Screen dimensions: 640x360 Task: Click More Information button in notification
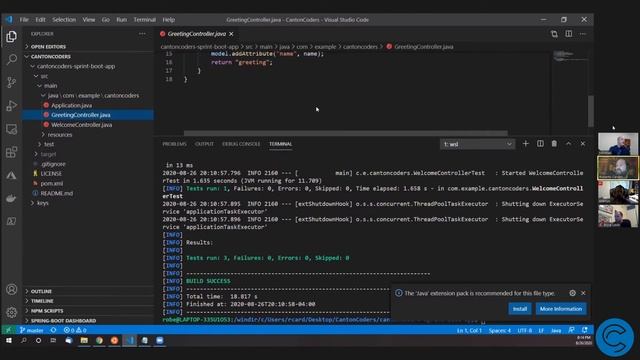(x=561, y=309)
